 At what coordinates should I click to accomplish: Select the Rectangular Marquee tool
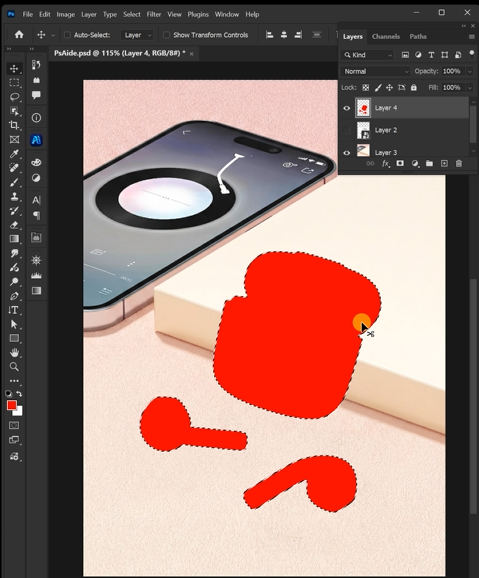click(x=14, y=83)
